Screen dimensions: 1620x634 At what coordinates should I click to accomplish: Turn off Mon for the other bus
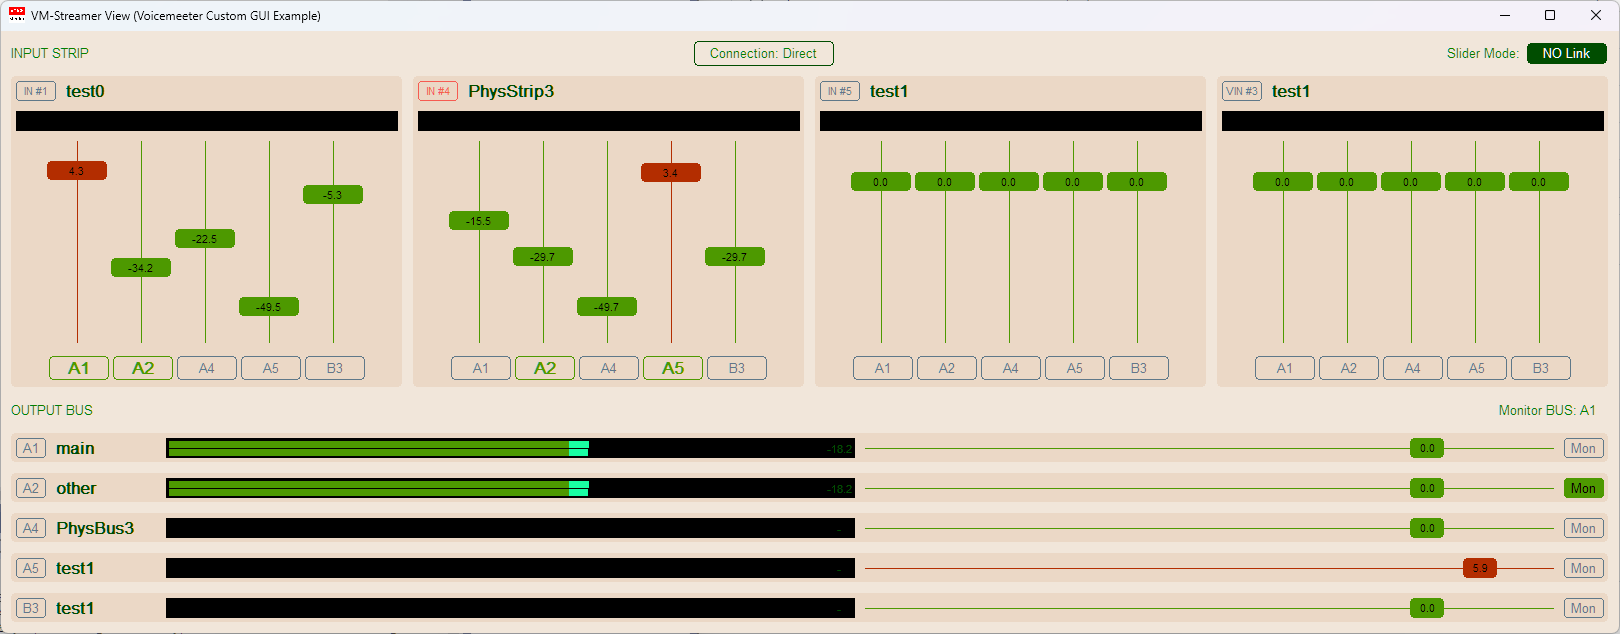(x=1583, y=488)
